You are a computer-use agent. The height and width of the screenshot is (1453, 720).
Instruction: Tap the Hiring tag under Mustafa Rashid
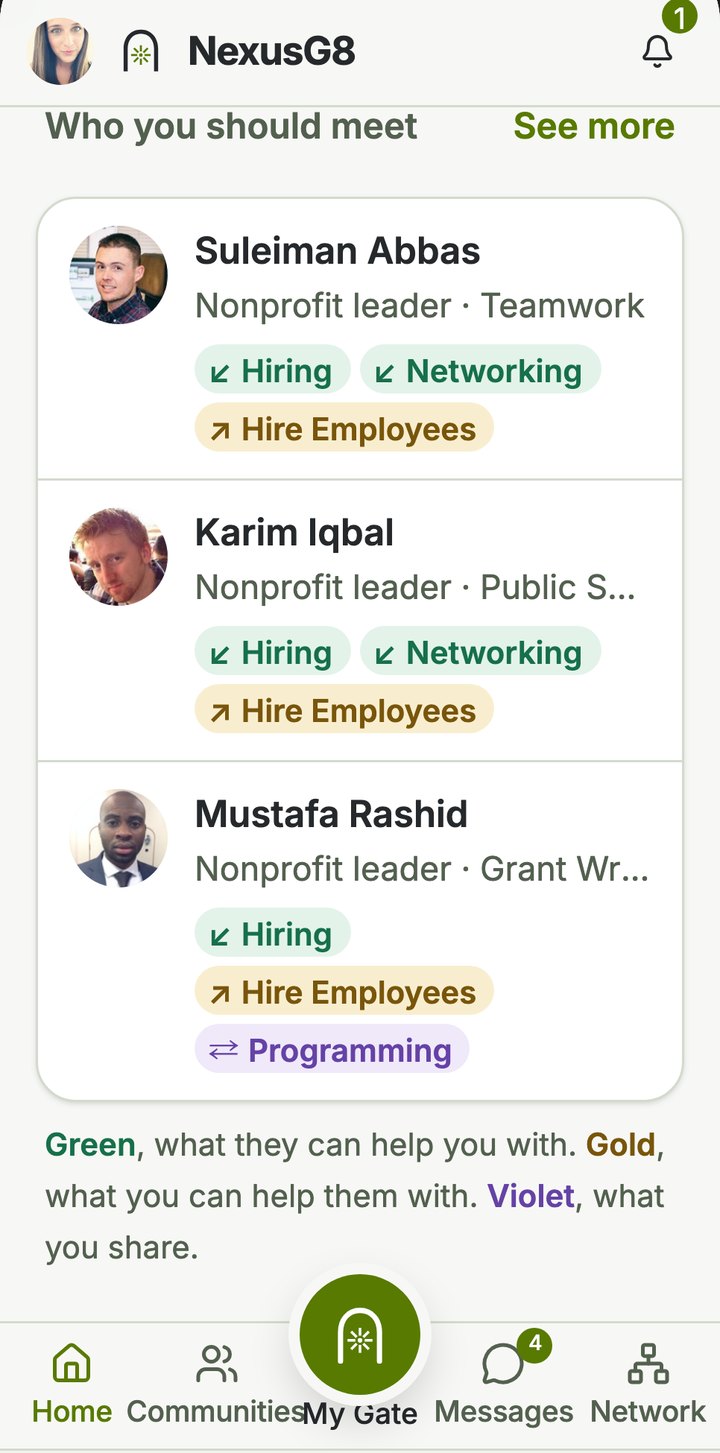pyautogui.click(x=273, y=935)
